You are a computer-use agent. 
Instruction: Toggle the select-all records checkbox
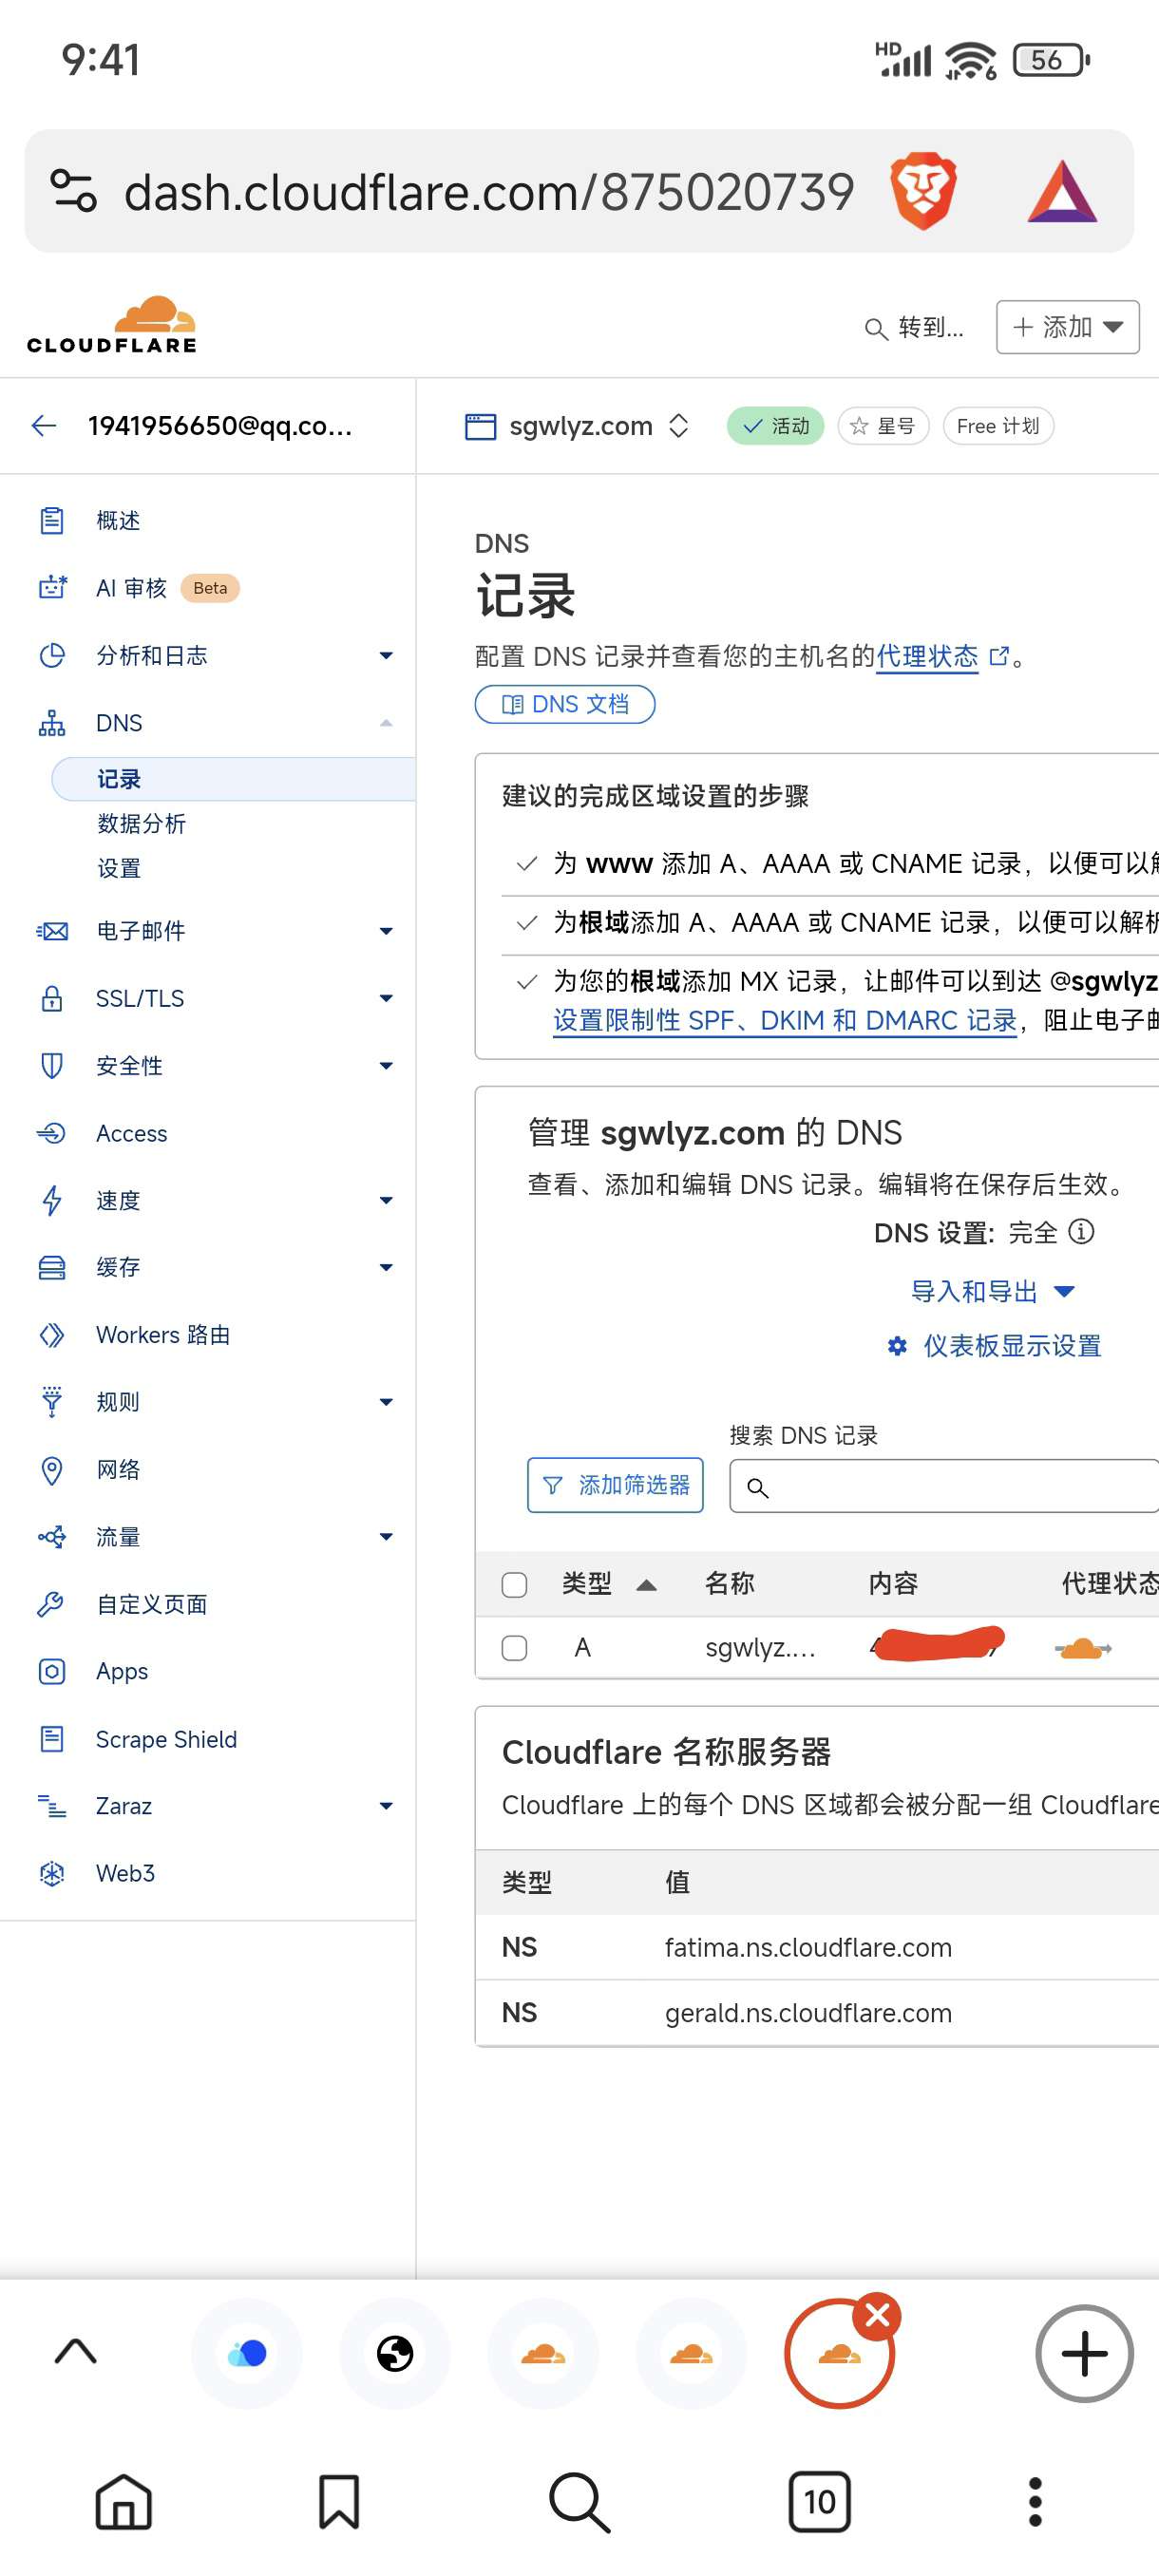[514, 1584]
